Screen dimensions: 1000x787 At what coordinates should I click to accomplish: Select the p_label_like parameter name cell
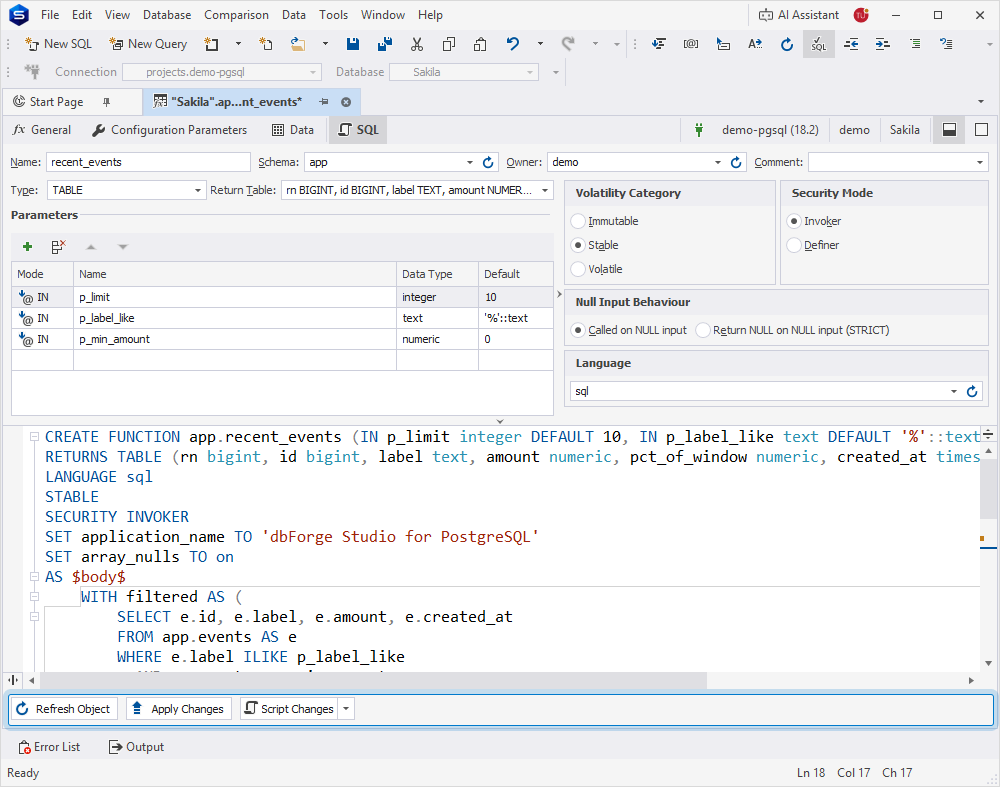[235, 318]
